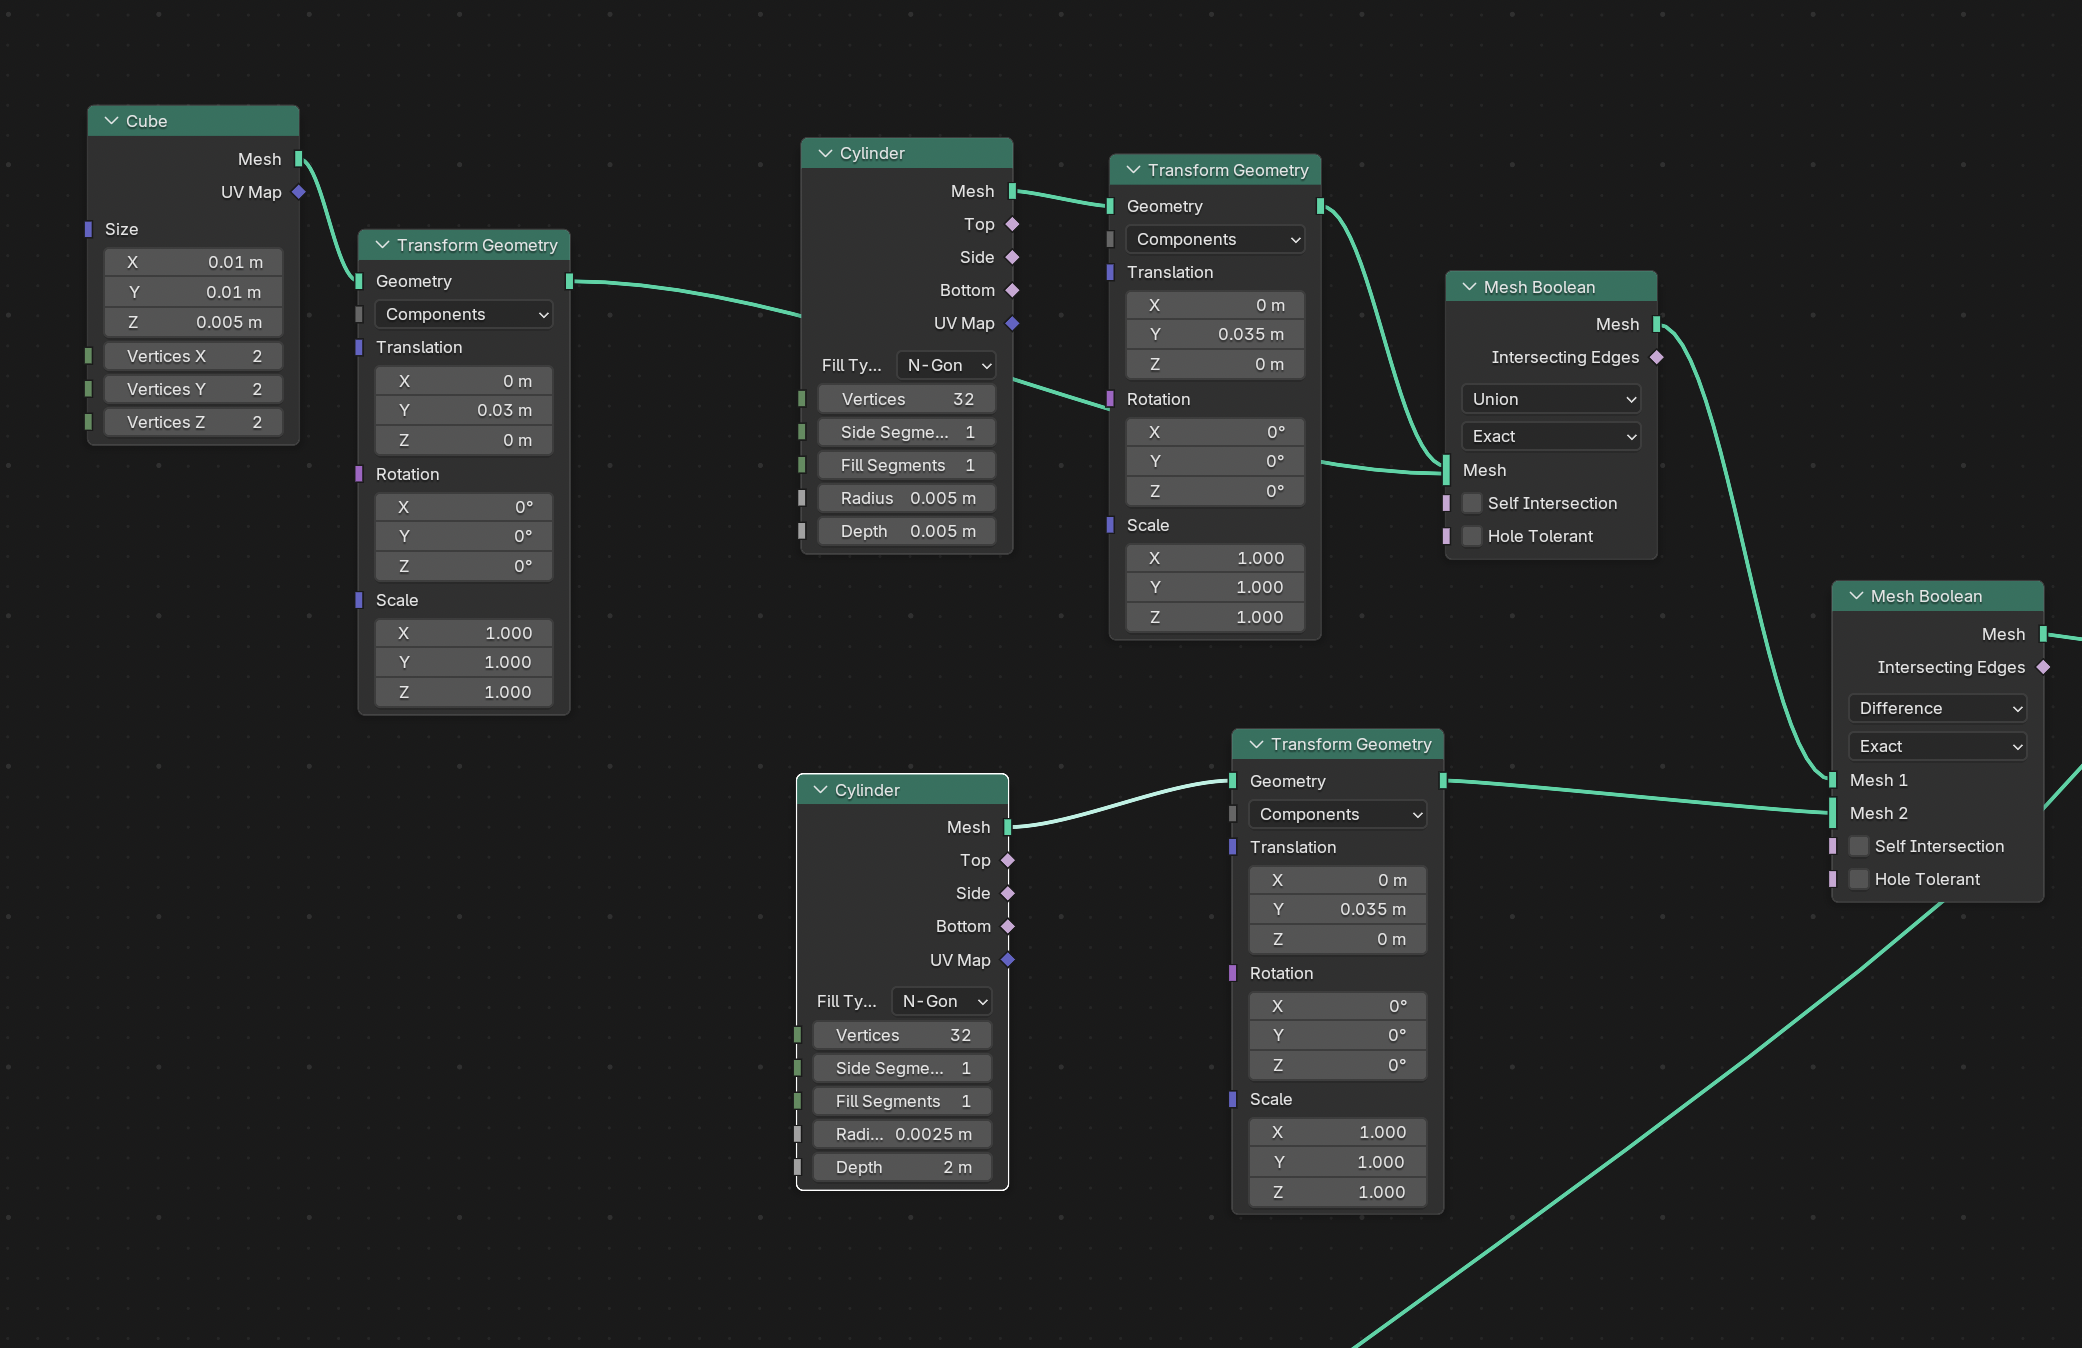
Task: Click the lower Cylinder's UV Map output socket
Action: point(1008,960)
